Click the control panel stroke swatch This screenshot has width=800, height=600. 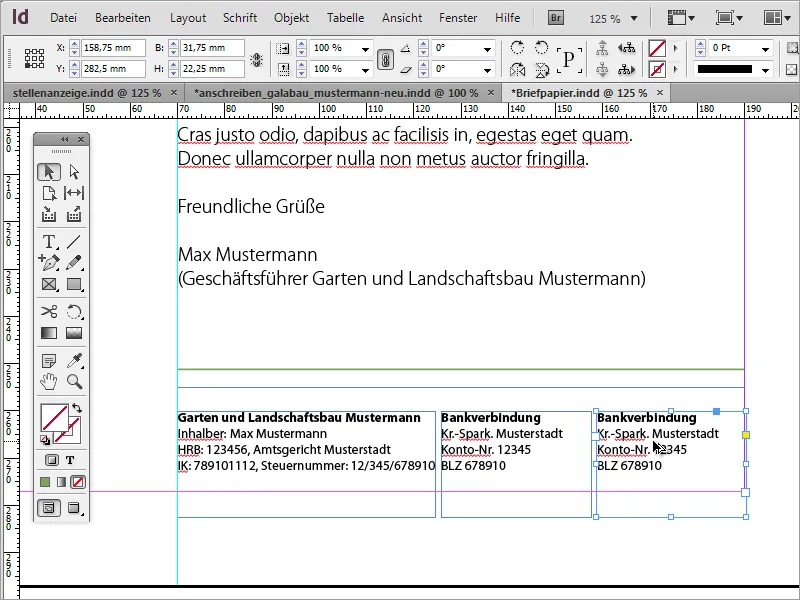click(657, 69)
